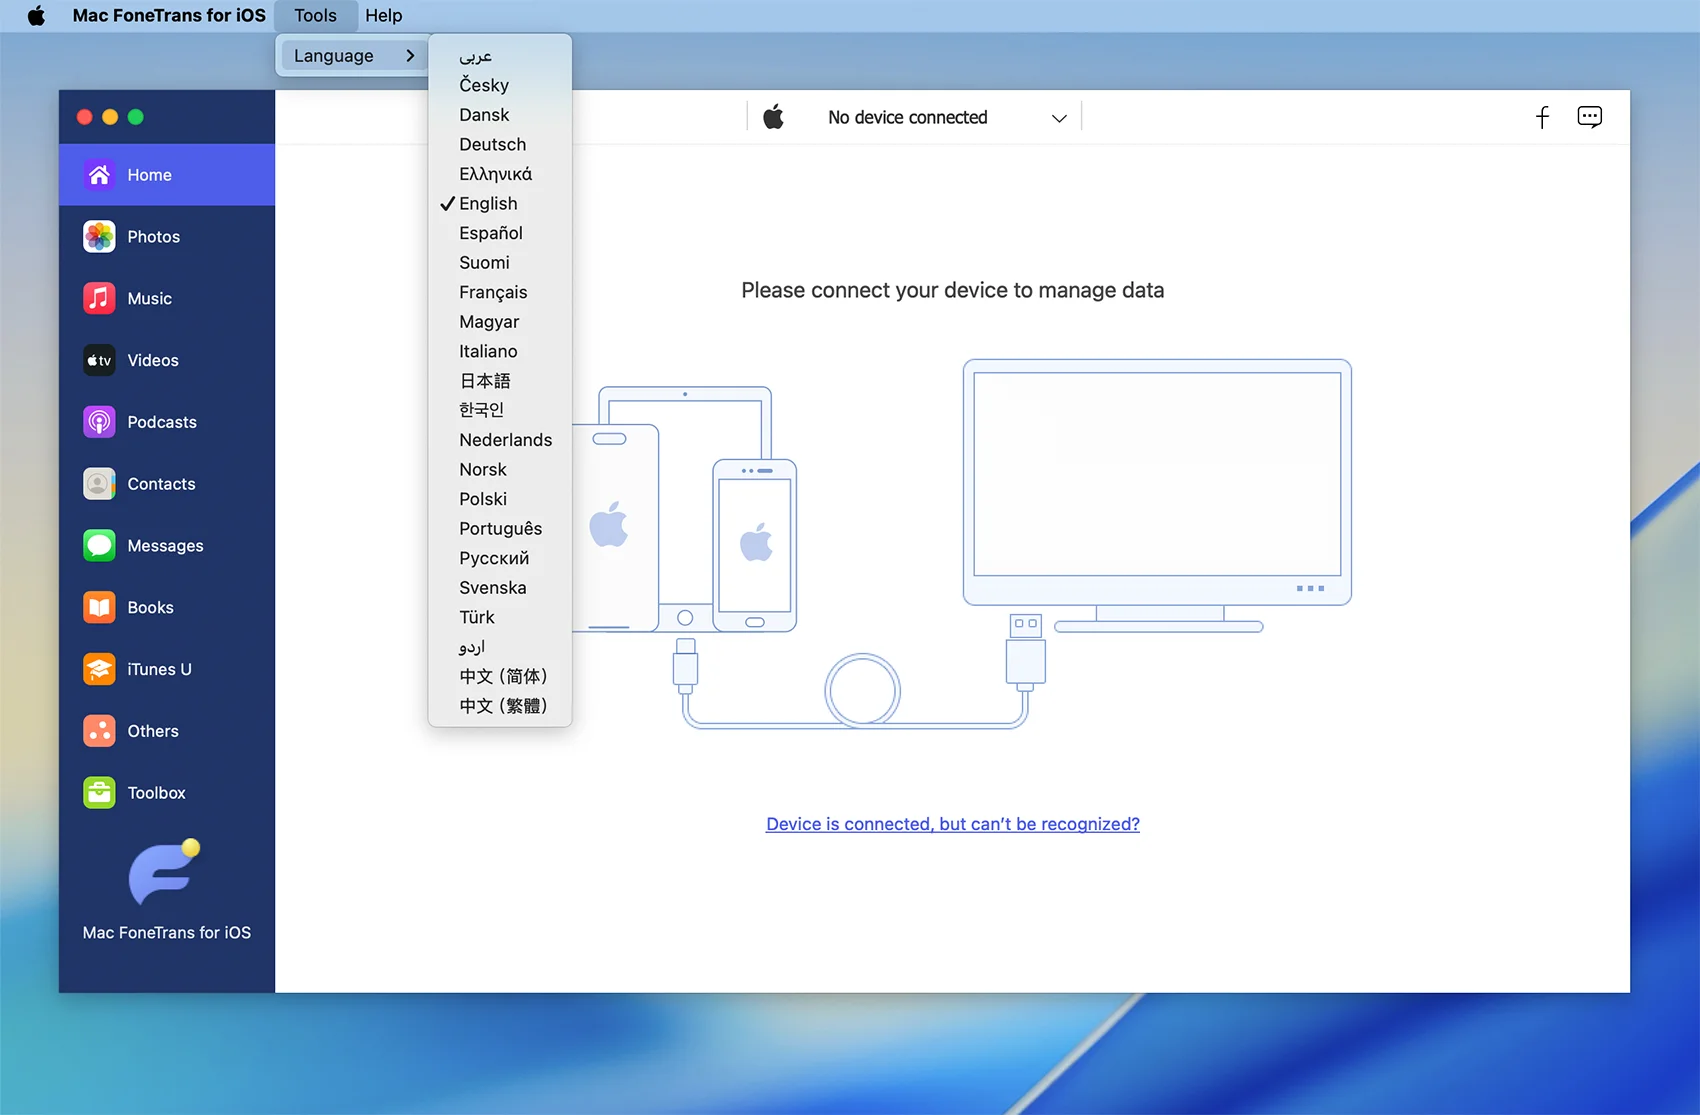Go to the Home section
This screenshot has height=1115, width=1700.
[167, 175]
